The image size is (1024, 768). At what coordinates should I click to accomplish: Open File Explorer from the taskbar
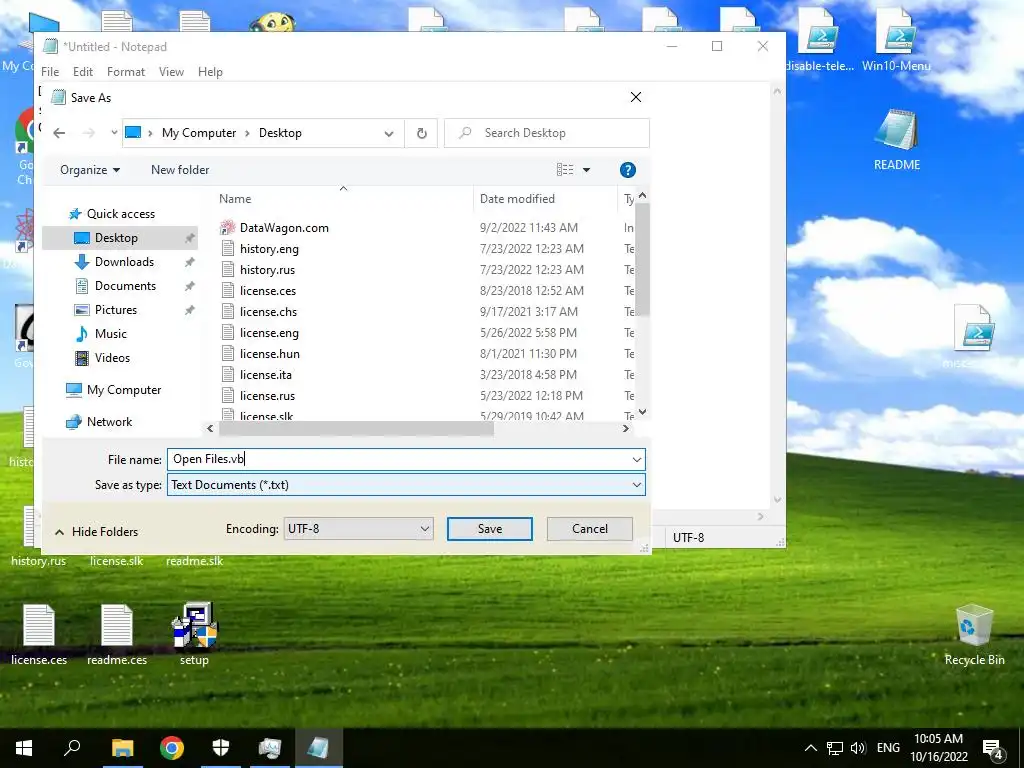(x=122, y=748)
